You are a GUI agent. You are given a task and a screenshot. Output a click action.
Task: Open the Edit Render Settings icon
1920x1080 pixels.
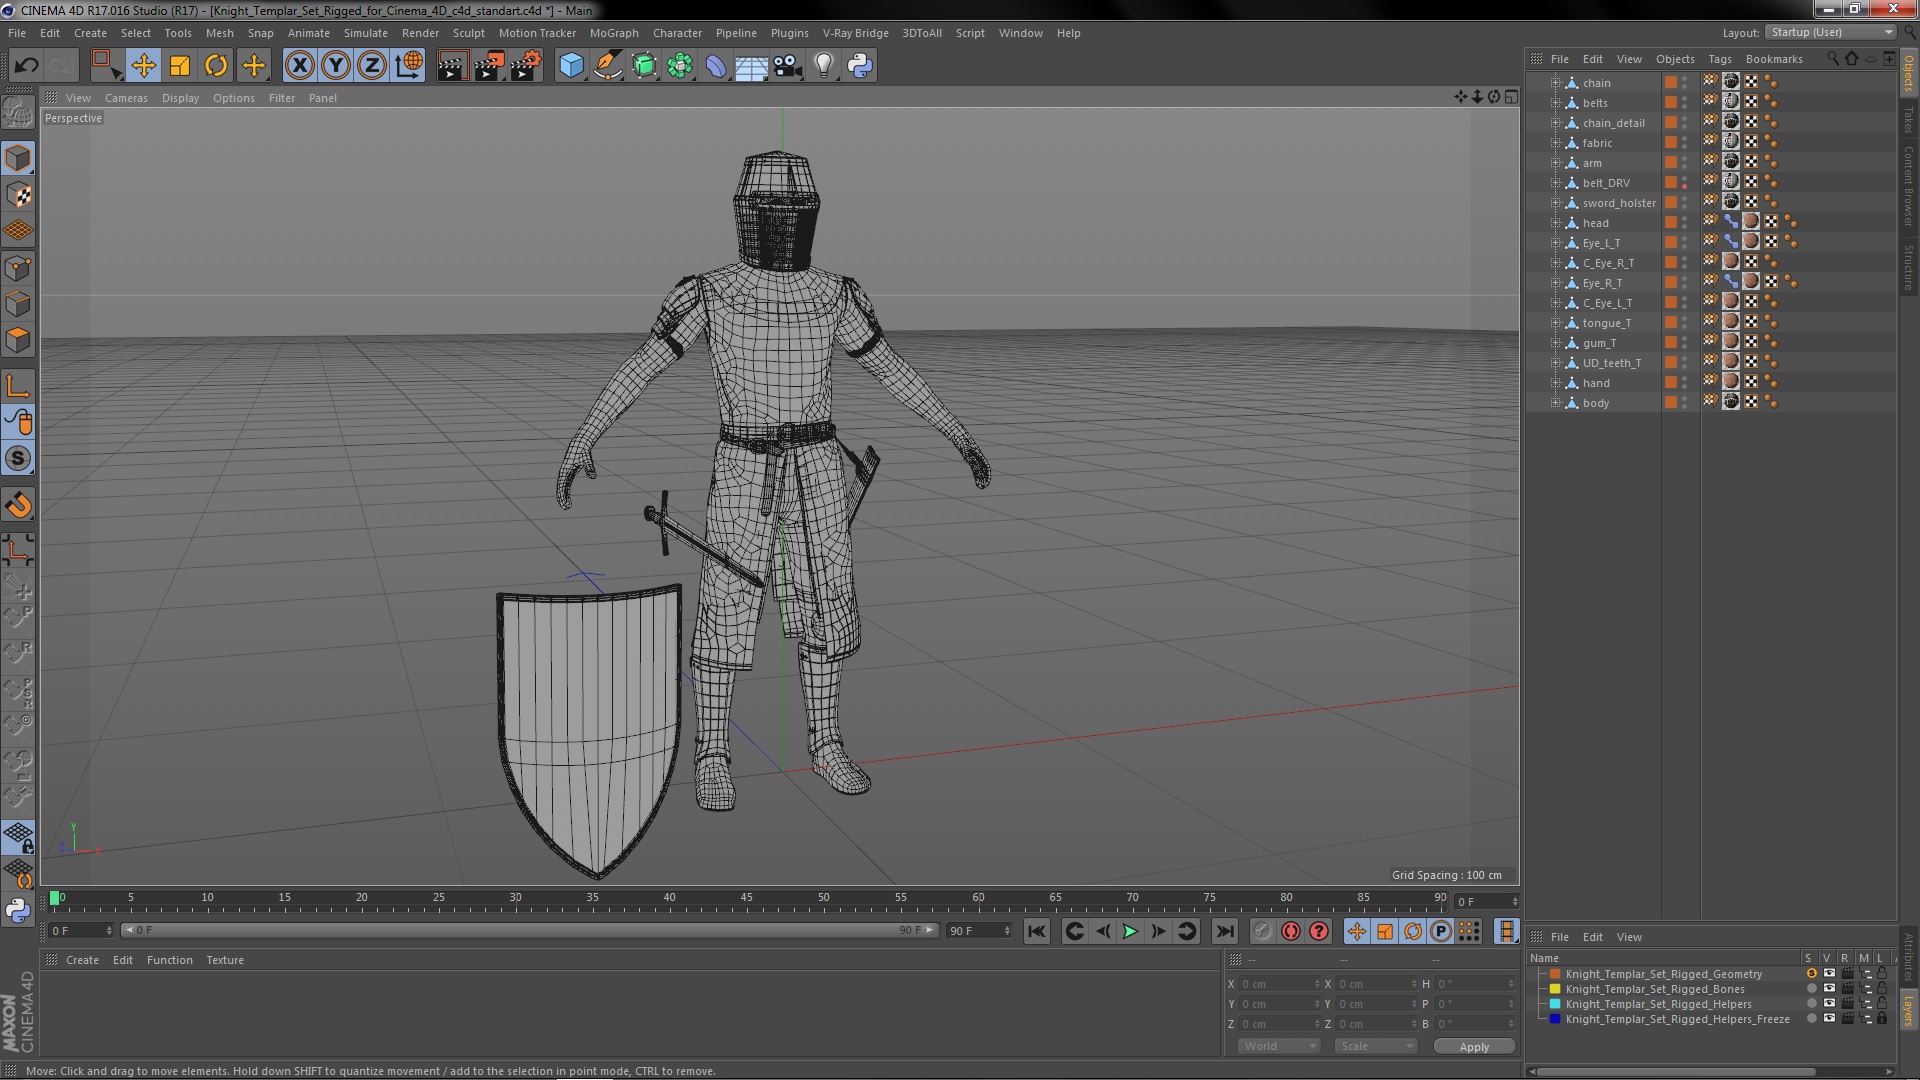click(525, 66)
